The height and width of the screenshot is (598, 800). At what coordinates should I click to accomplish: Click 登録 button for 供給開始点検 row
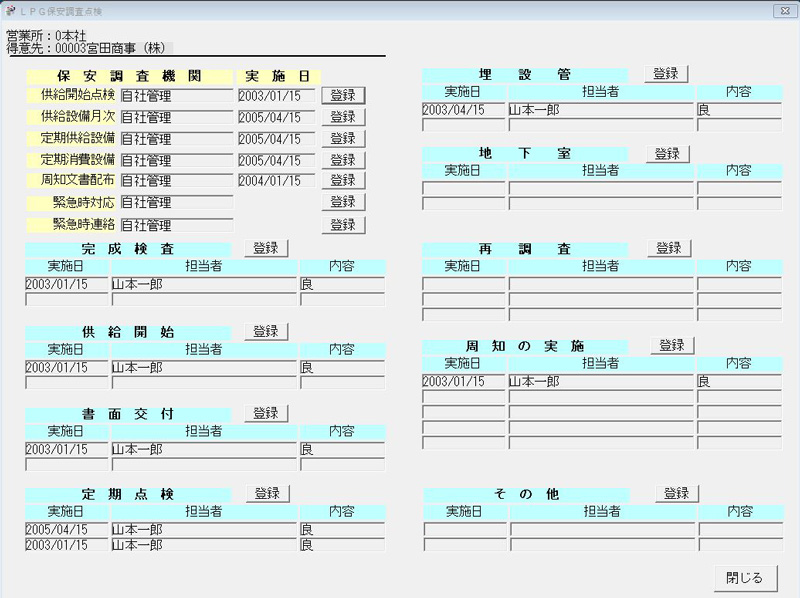pyautogui.click(x=343, y=96)
